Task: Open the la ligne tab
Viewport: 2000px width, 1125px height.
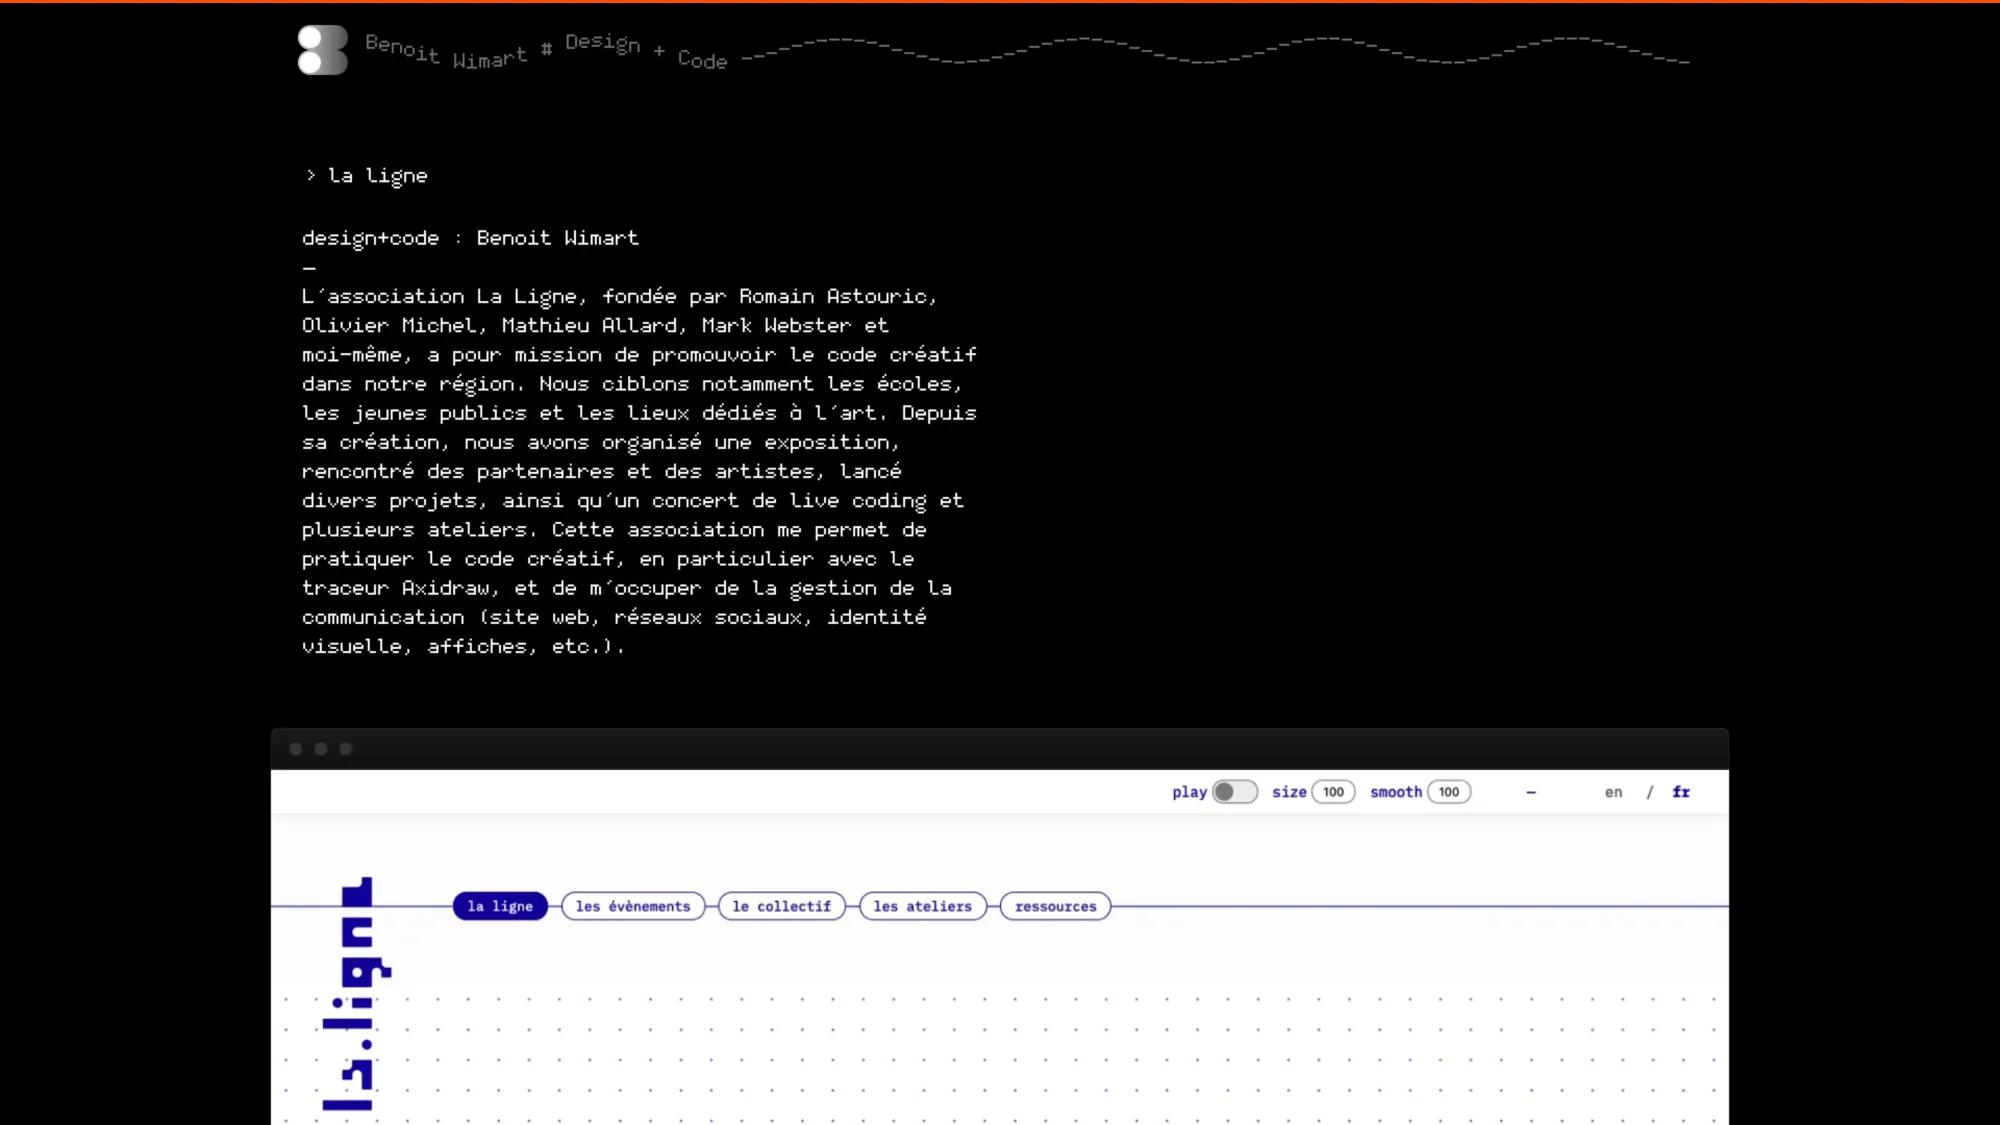Action: 500,906
